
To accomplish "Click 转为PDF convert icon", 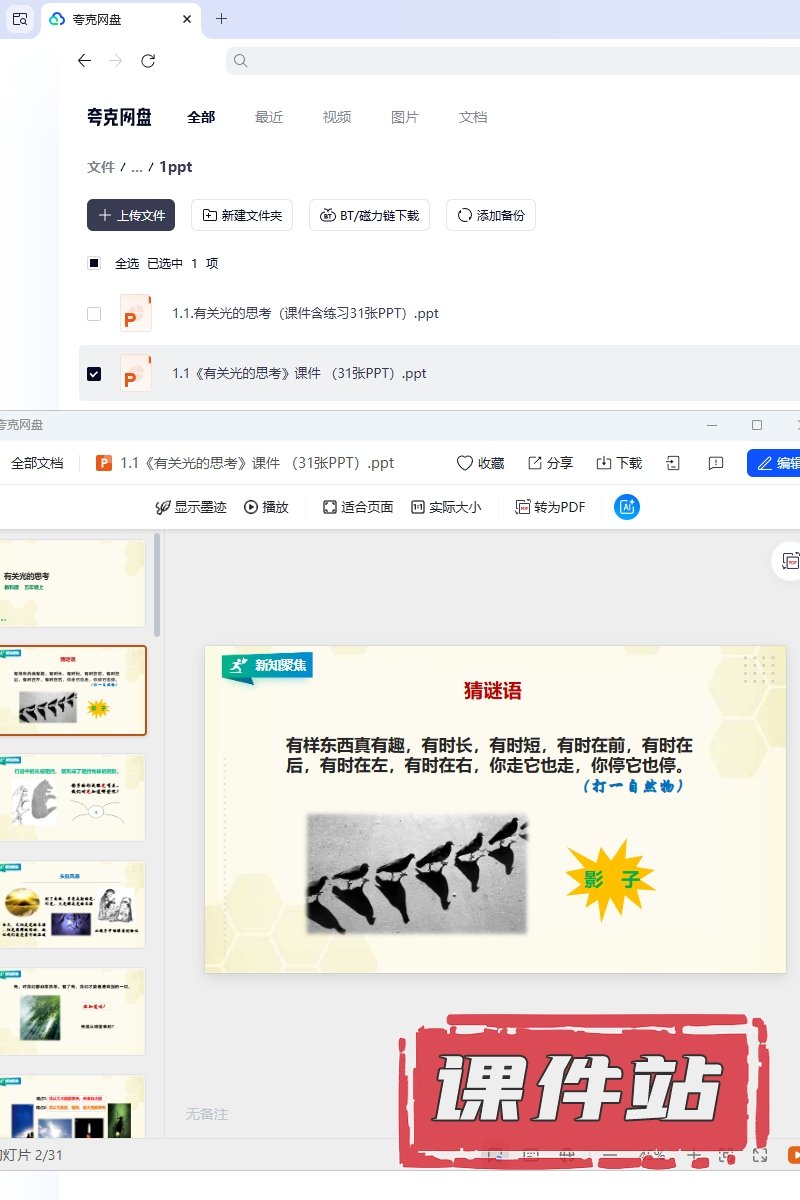I will point(523,507).
